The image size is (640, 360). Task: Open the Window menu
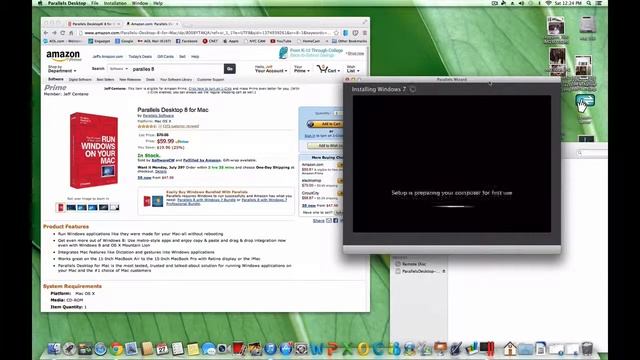pyautogui.click(x=140, y=3)
